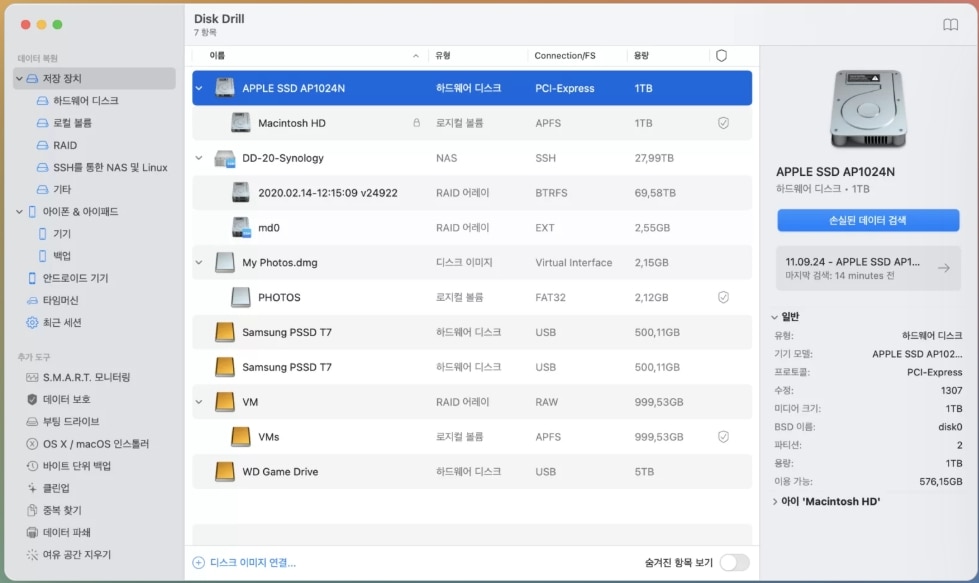Click BTRFS file system cell
This screenshot has height=583, width=979.
[x=551, y=193]
